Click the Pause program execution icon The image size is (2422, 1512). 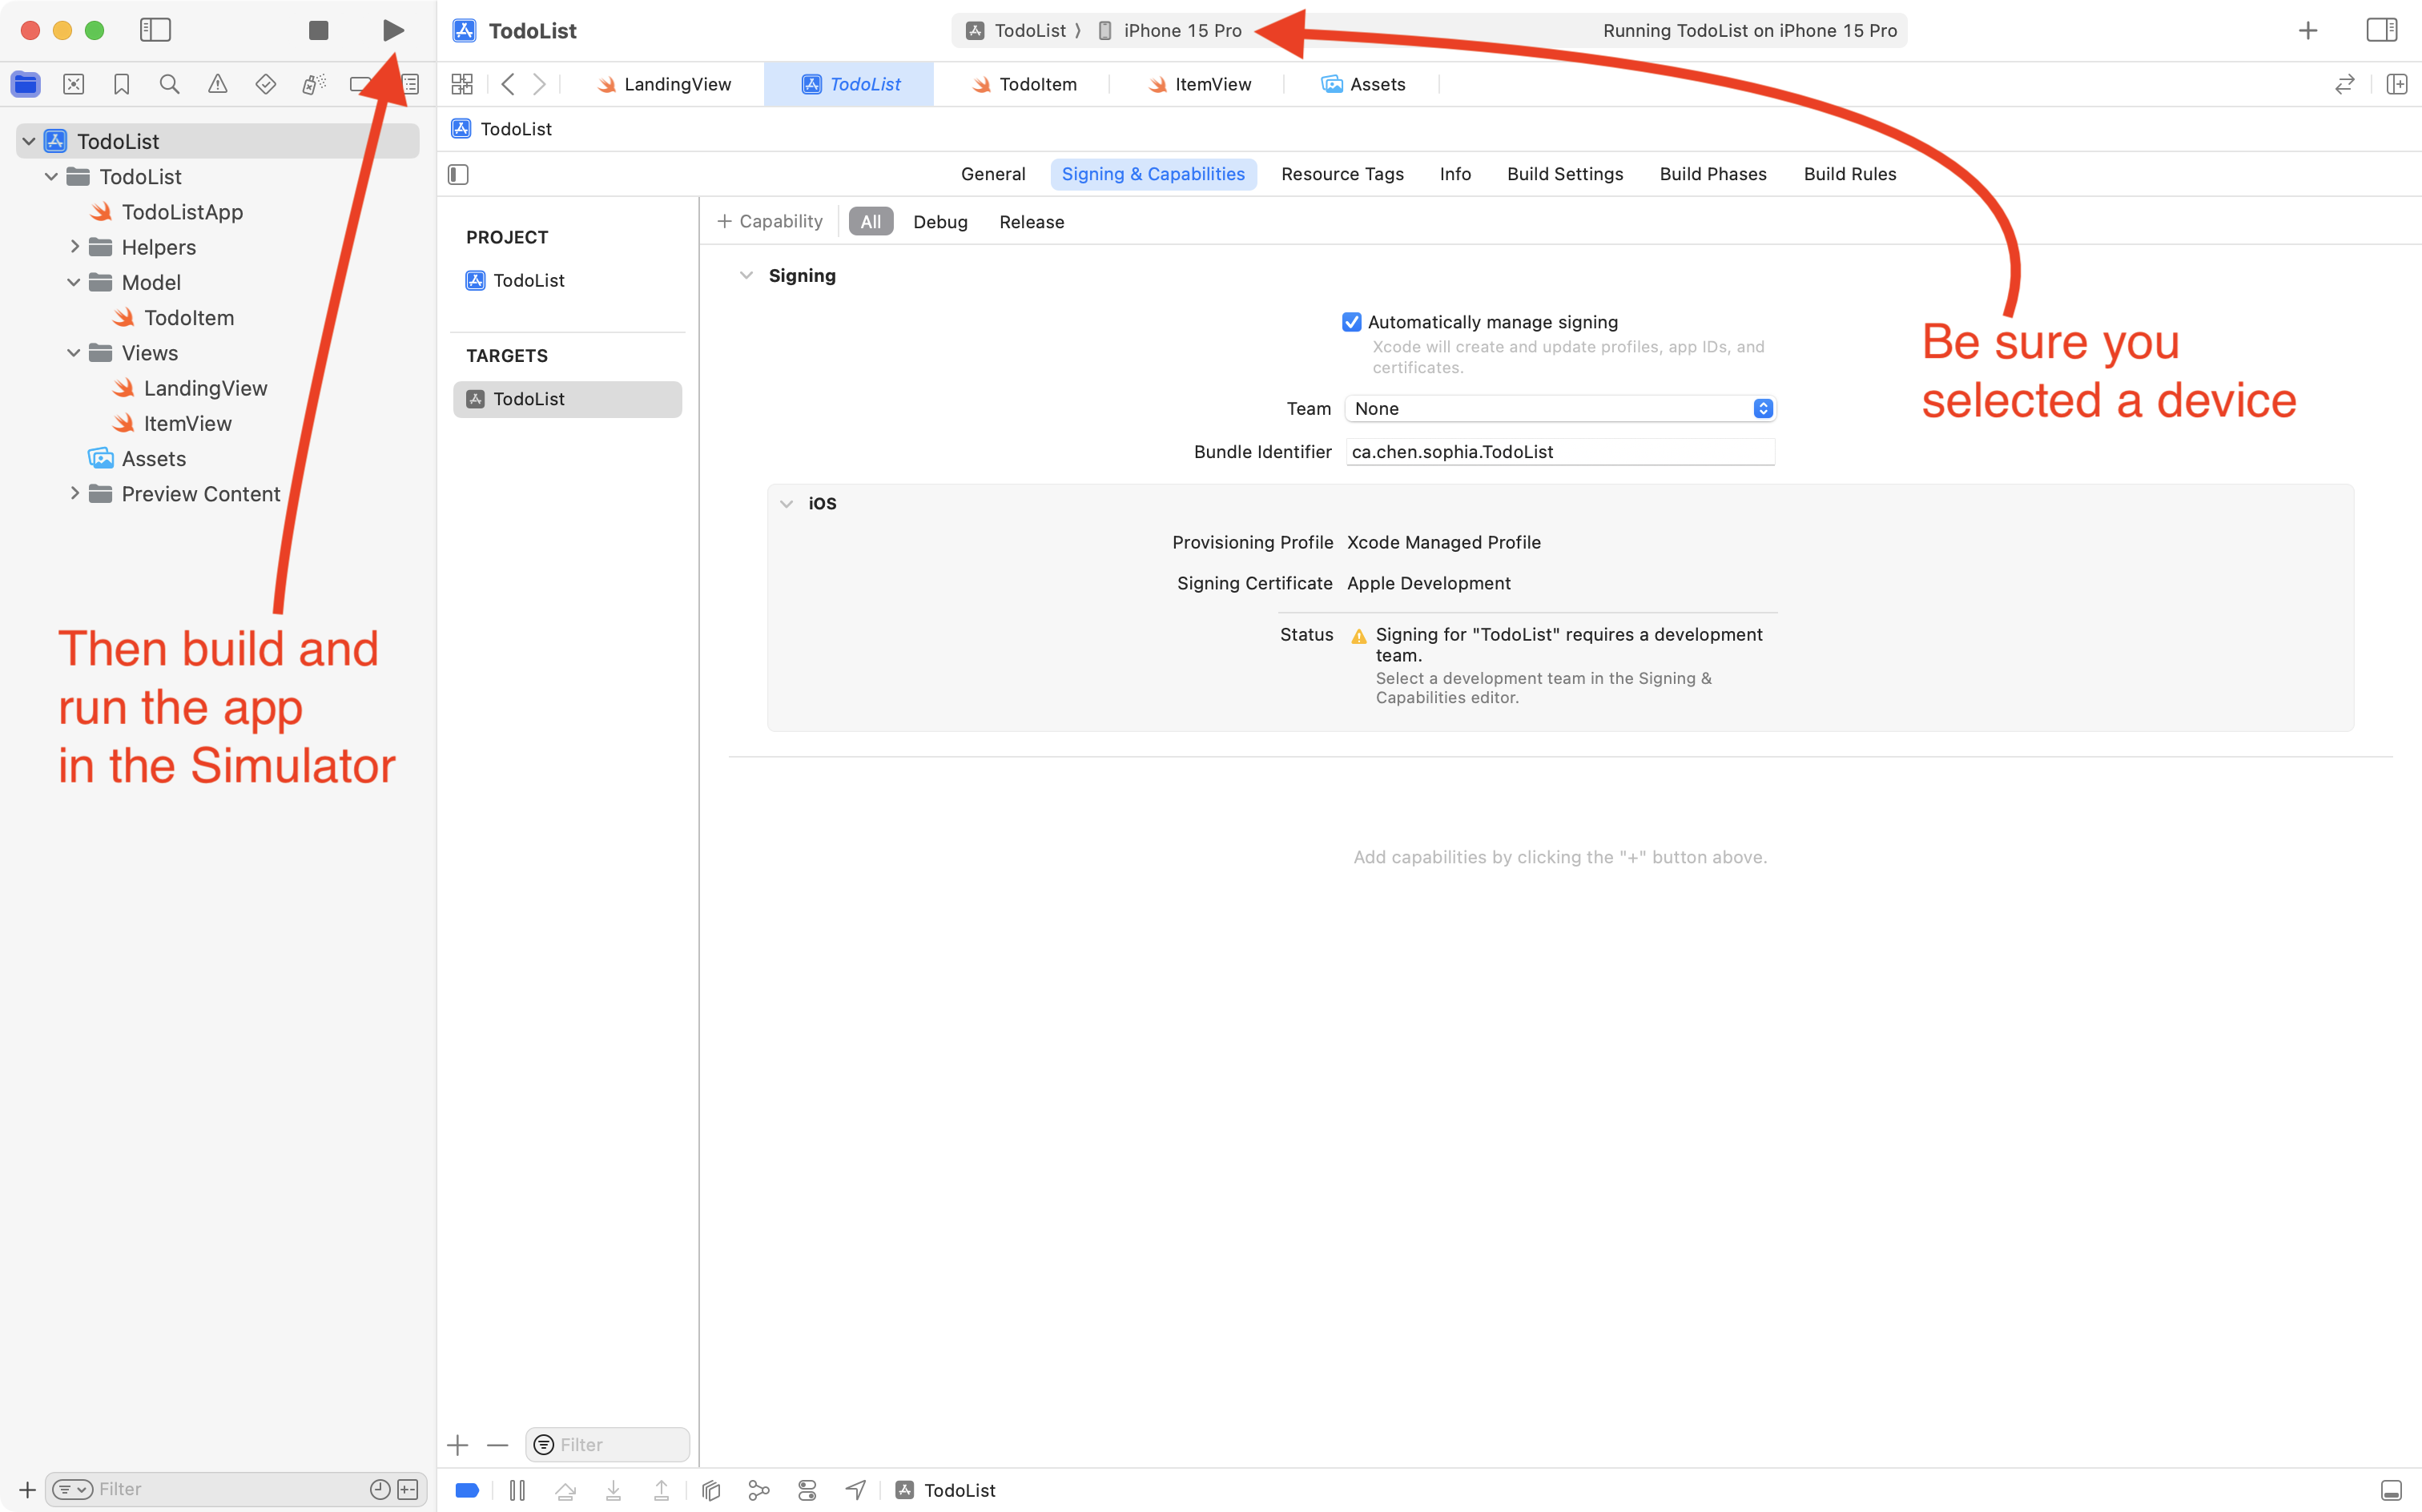pyautogui.click(x=517, y=1490)
